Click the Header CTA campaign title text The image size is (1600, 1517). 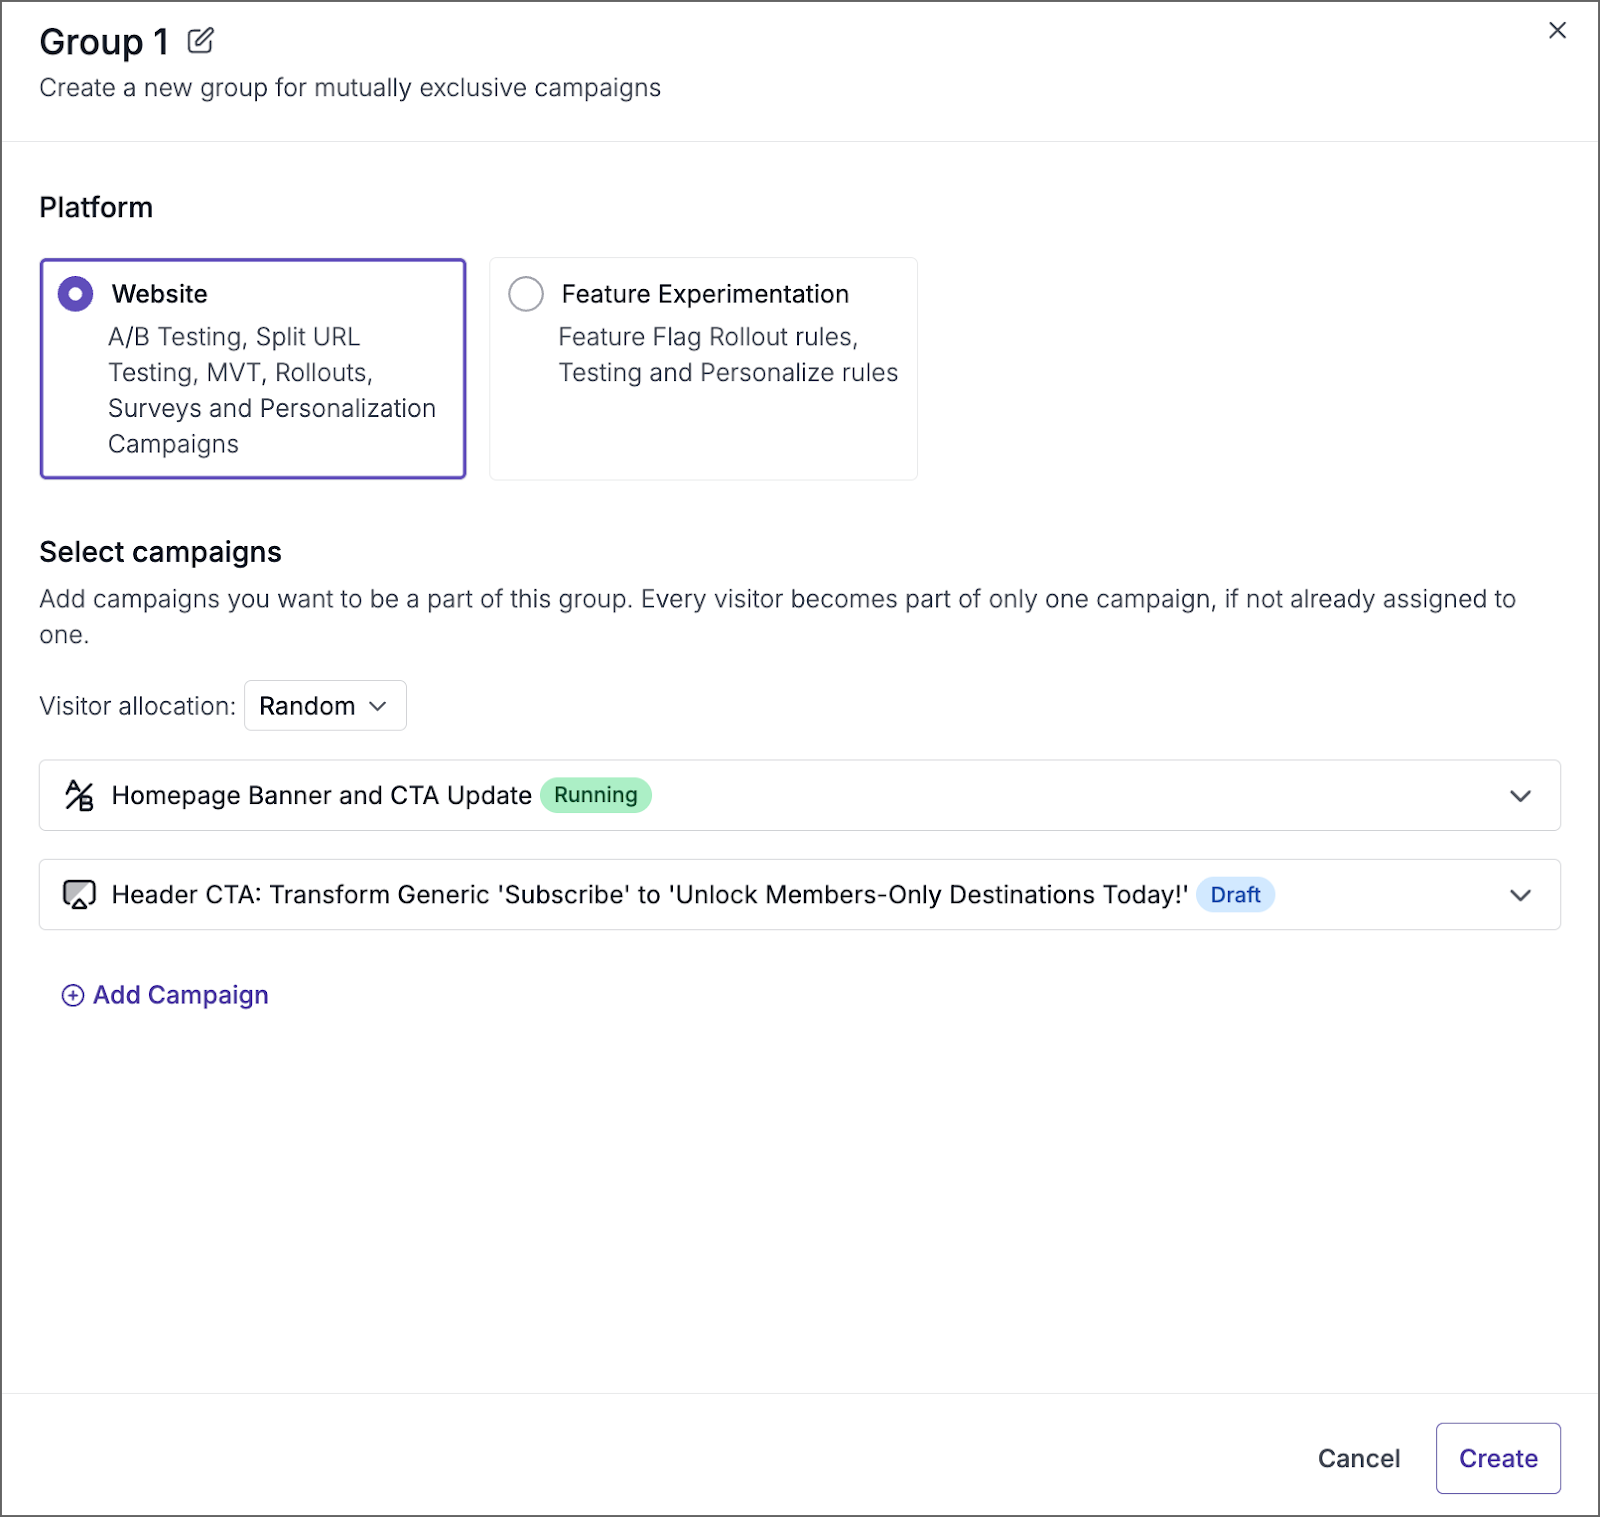click(649, 895)
